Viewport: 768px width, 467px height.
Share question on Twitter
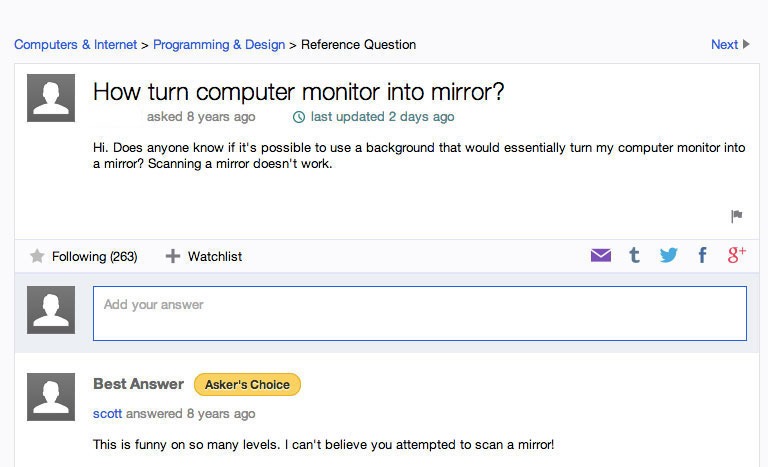tap(668, 256)
